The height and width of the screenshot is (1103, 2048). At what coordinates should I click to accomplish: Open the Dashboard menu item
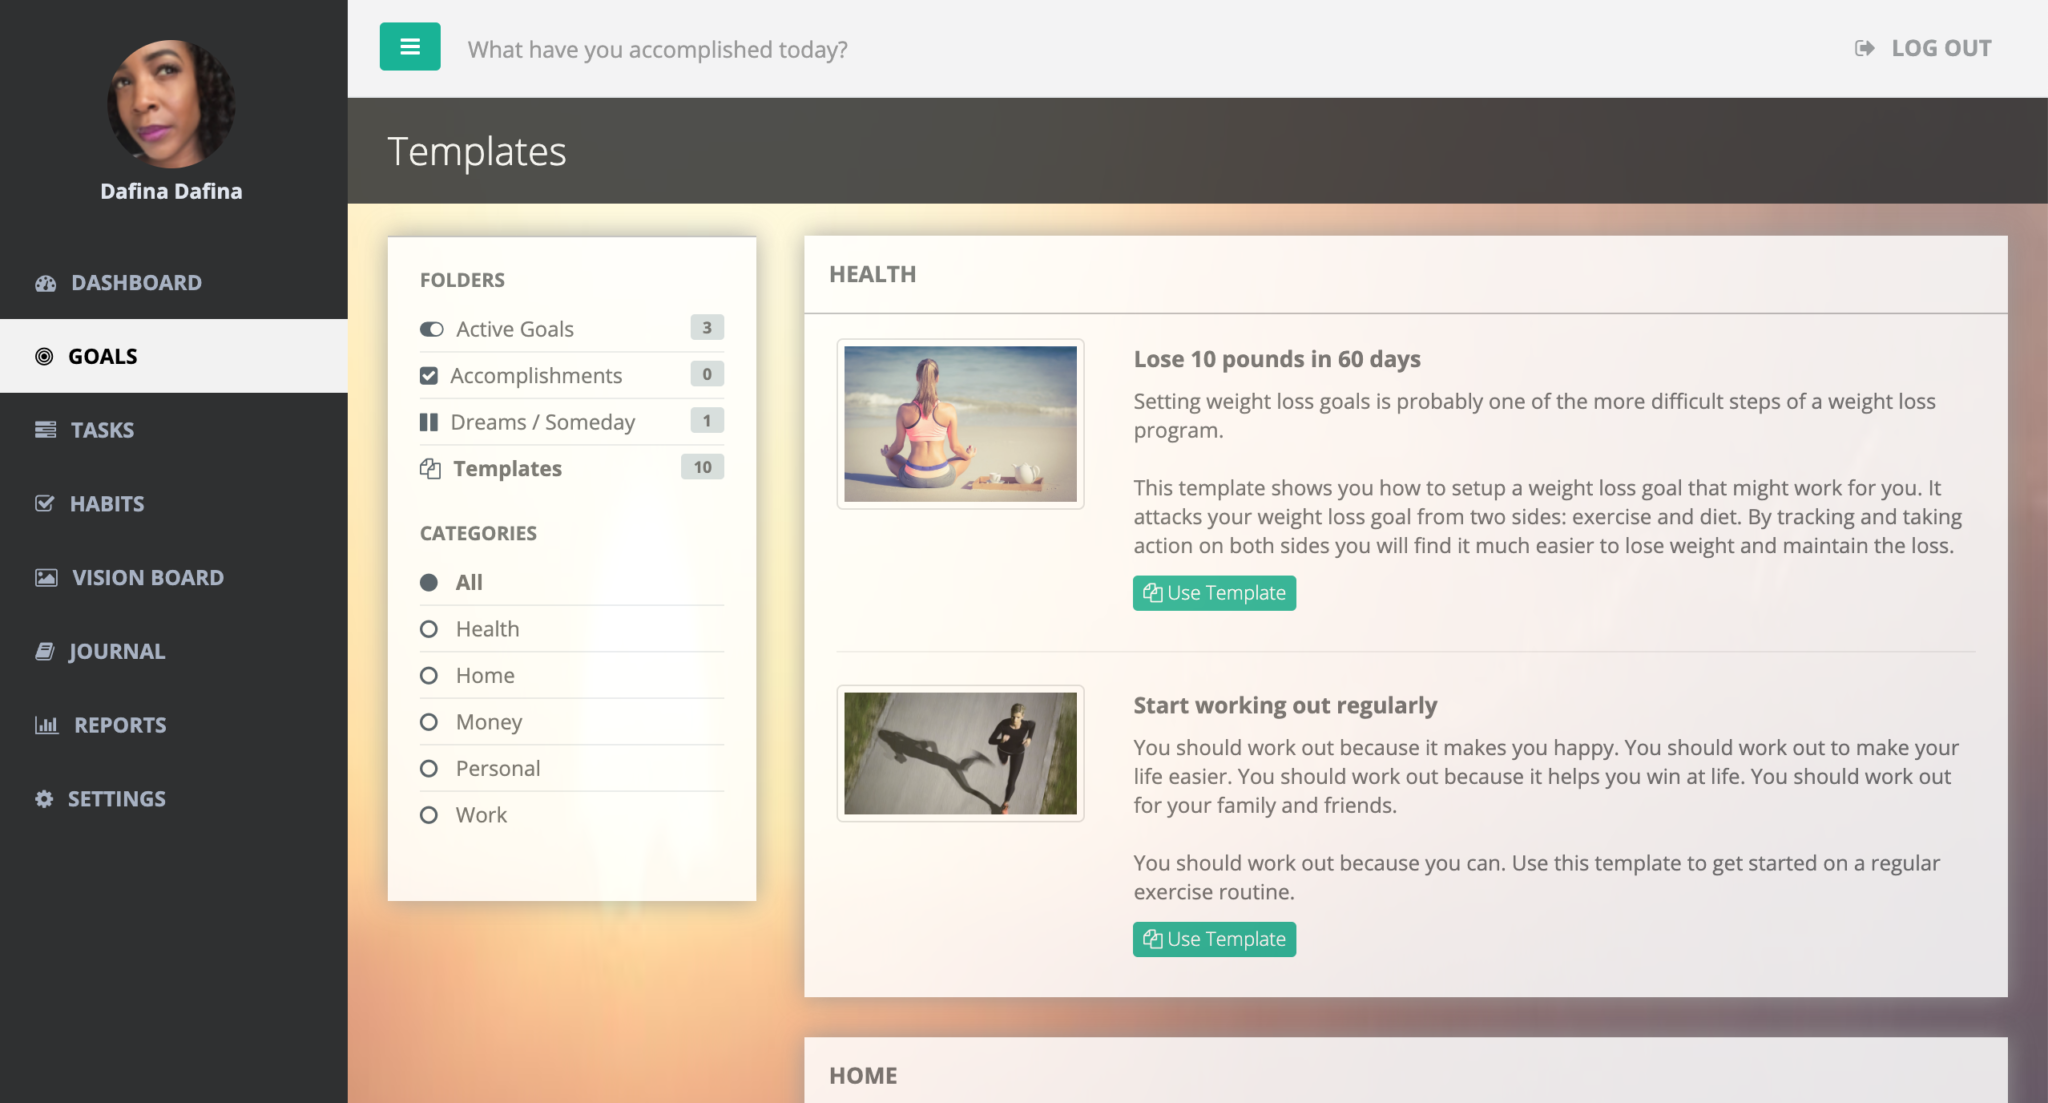point(174,283)
